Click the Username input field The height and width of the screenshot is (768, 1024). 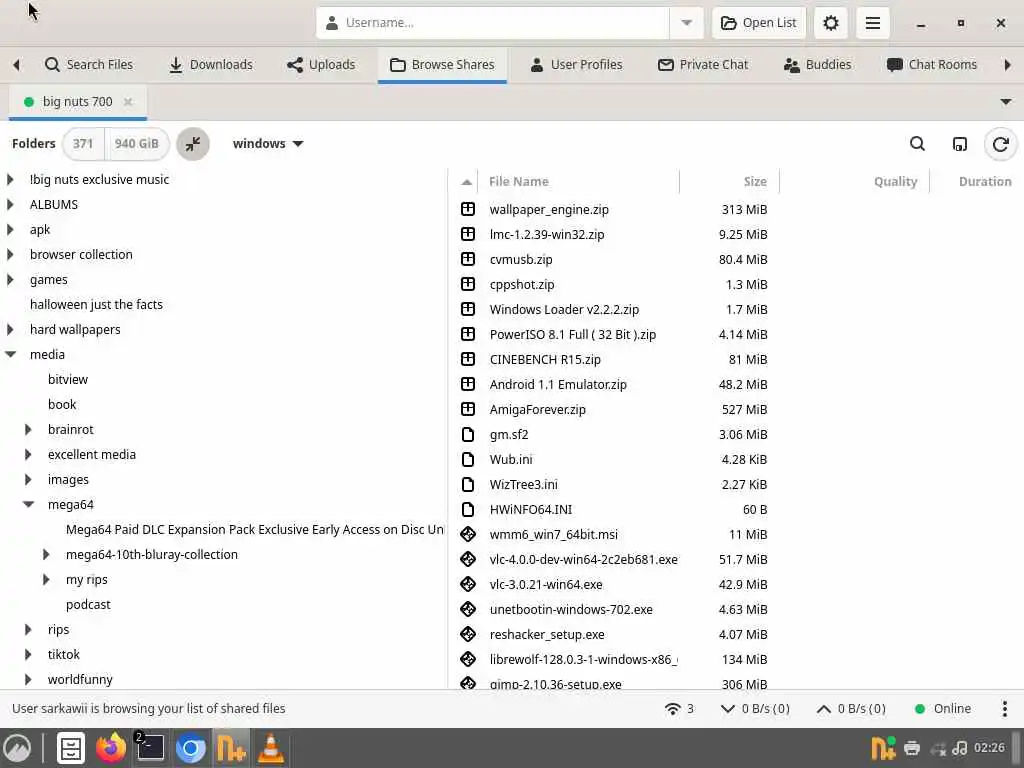492,23
